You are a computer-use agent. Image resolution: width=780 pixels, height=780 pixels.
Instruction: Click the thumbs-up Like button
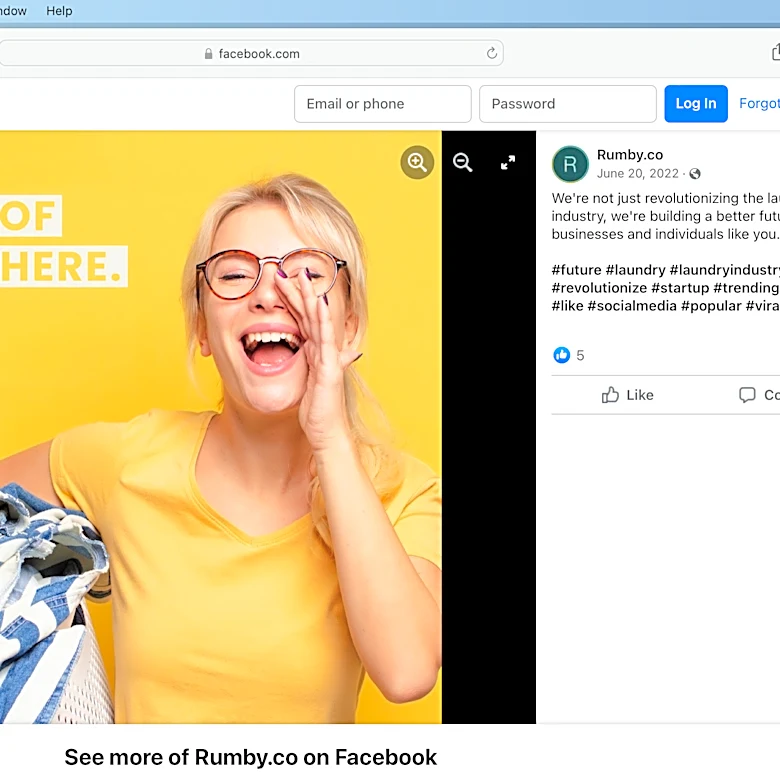pos(627,395)
